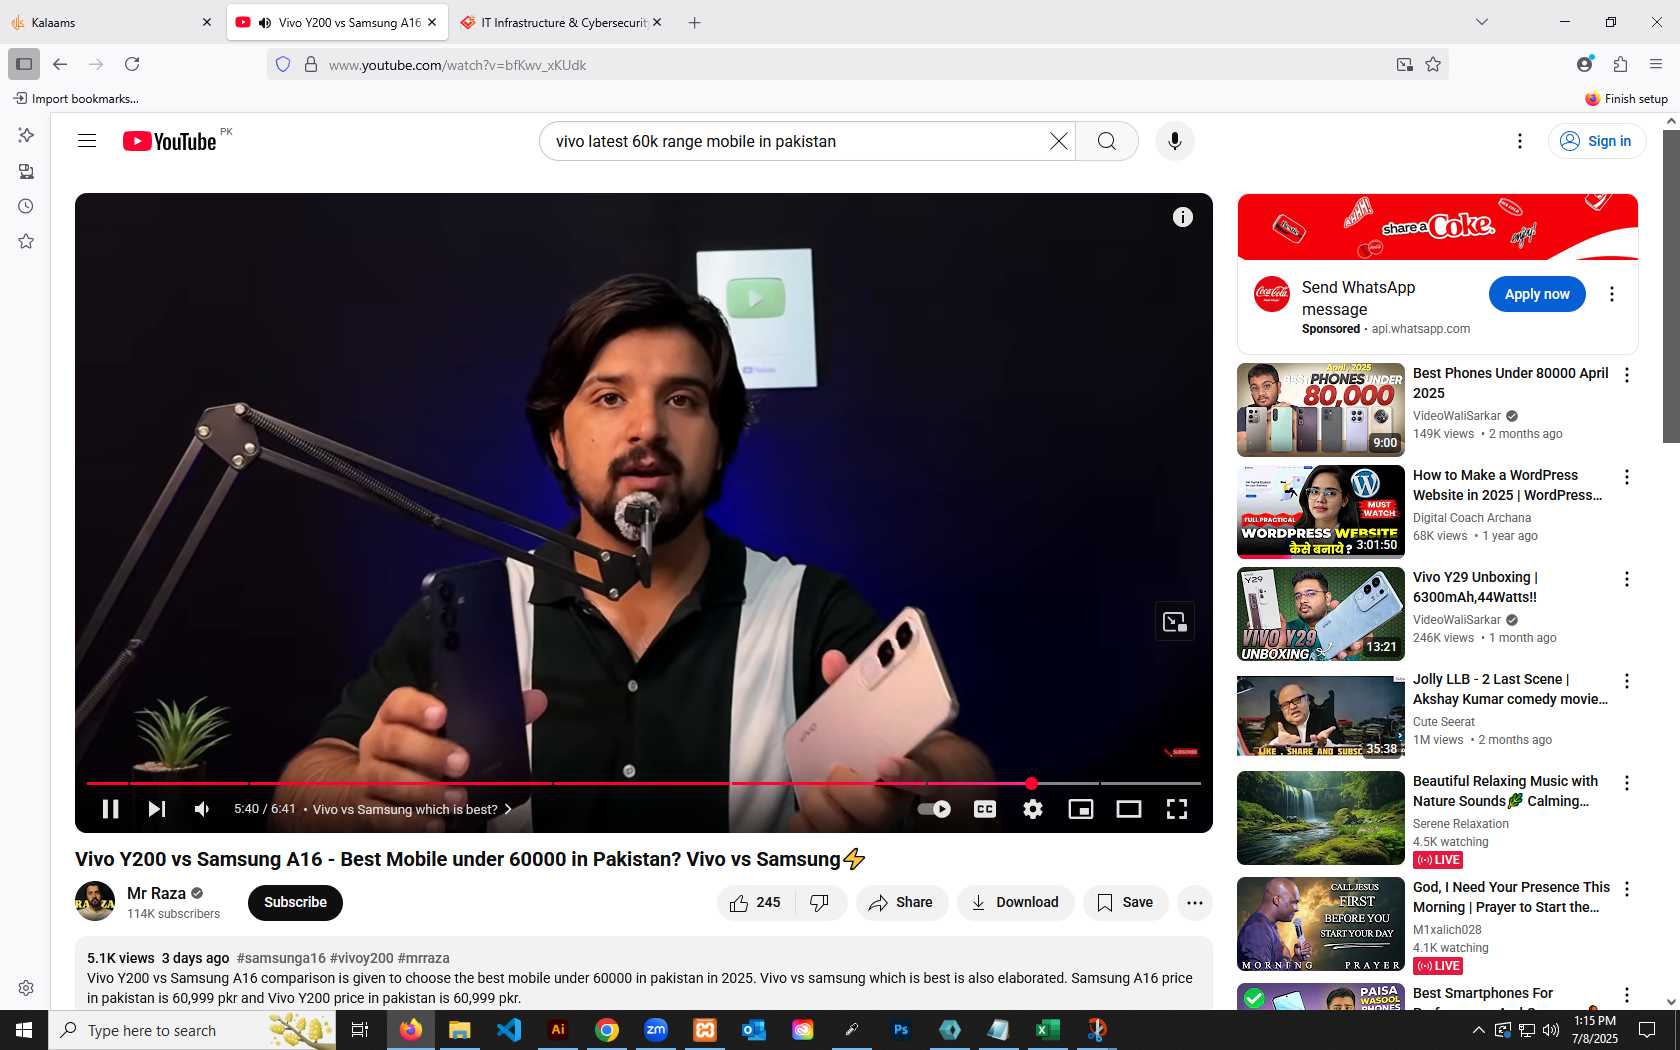This screenshot has width=1680, height=1050.
Task: Open sidebar synced tabs icon
Action: pos(26,171)
